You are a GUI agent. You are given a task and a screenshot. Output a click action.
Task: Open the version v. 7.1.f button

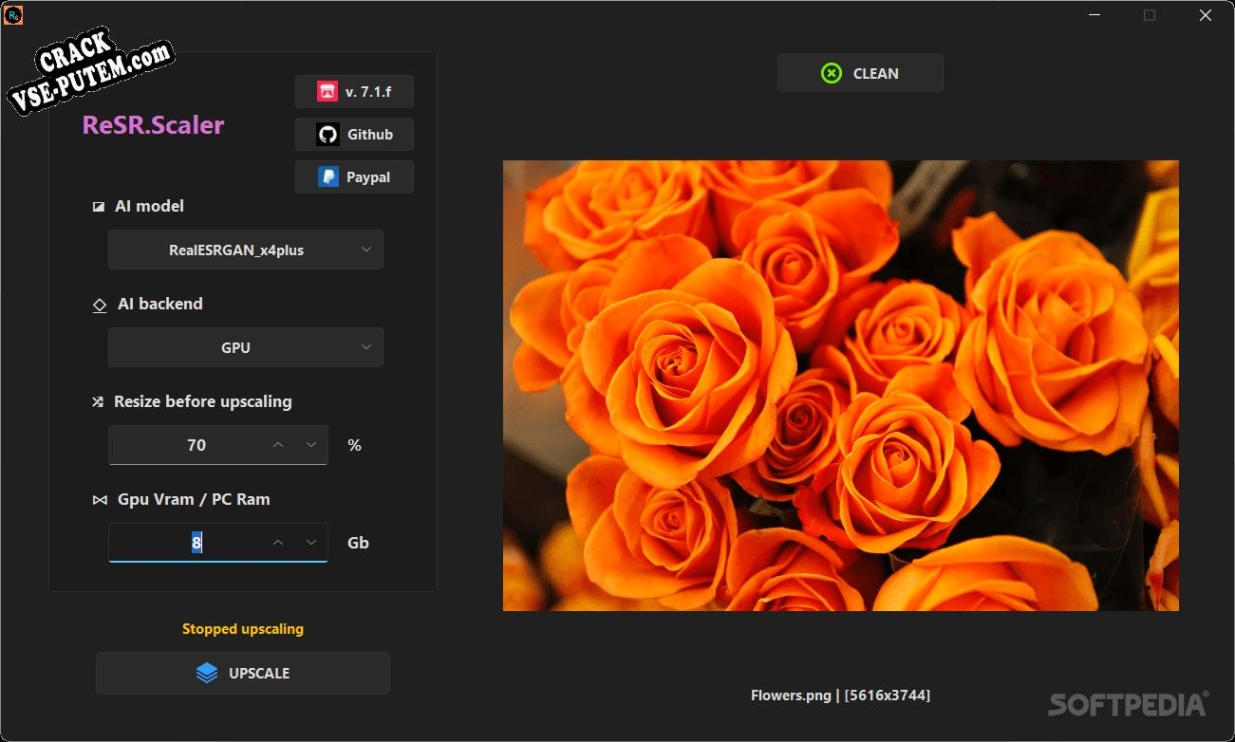coord(354,91)
